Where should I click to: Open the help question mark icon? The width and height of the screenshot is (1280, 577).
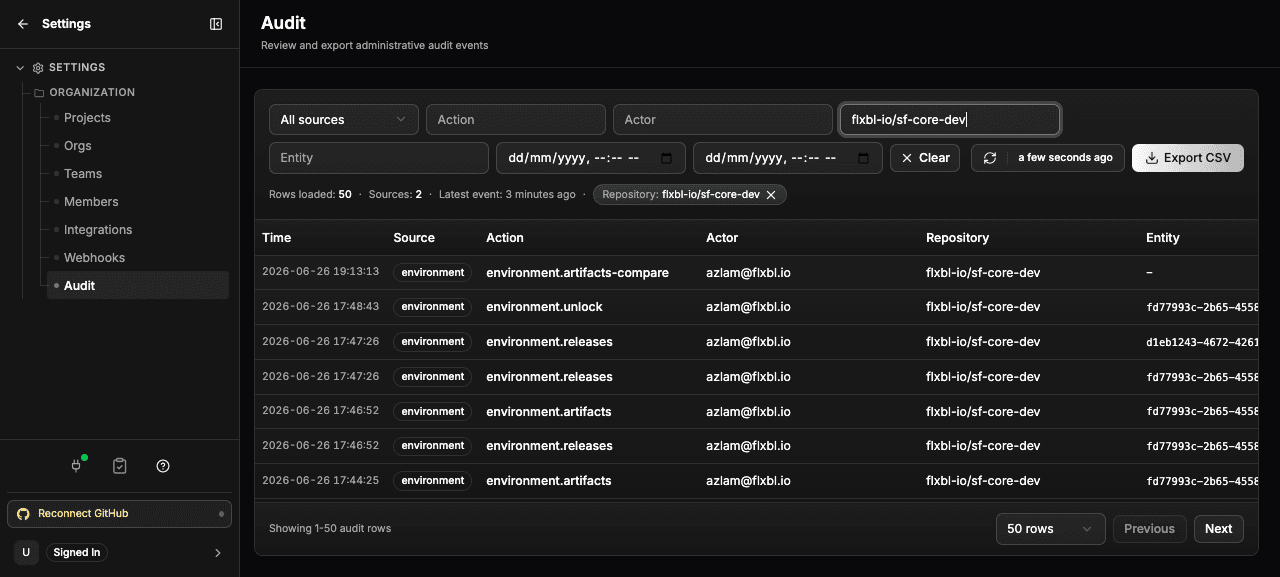(163, 466)
